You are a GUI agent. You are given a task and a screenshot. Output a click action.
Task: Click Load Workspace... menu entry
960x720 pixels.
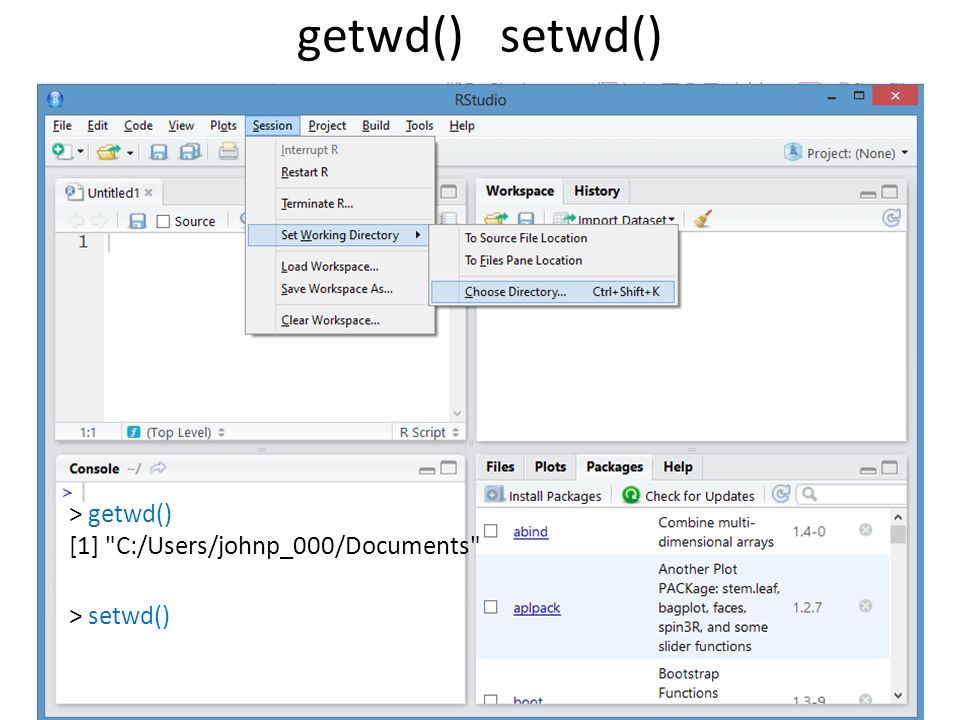click(340, 266)
